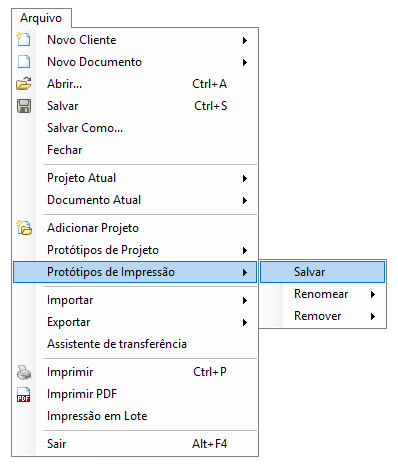This screenshot has width=398, height=468.
Task: Expand the Projeto Atual submenu arrow
Action: tap(245, 178)
